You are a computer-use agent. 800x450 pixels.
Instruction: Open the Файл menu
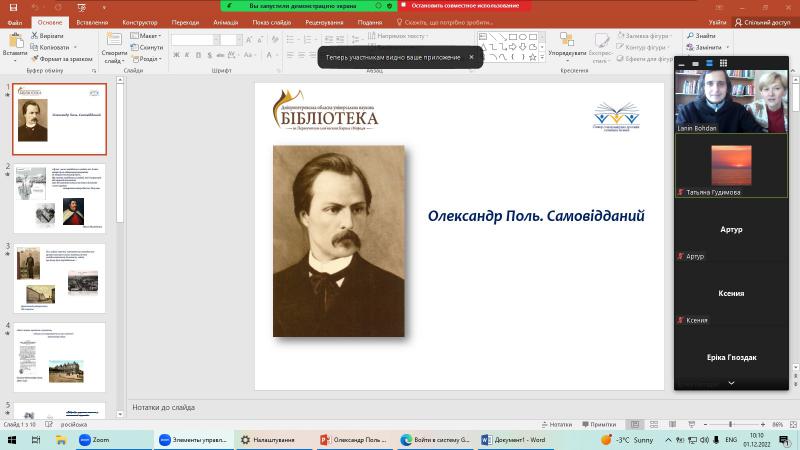15,22
